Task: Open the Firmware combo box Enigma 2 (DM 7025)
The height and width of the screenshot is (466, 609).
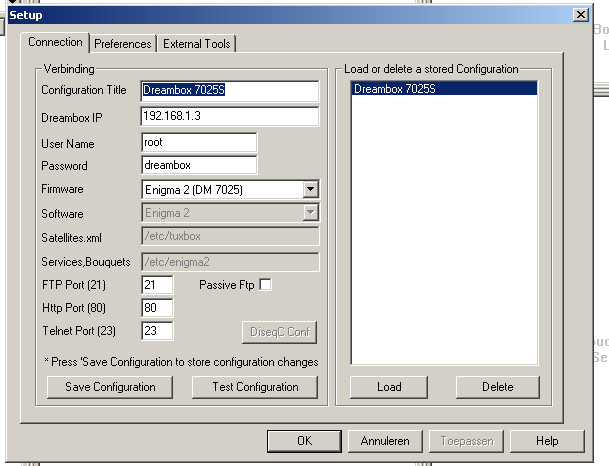Action: point(230,190)
